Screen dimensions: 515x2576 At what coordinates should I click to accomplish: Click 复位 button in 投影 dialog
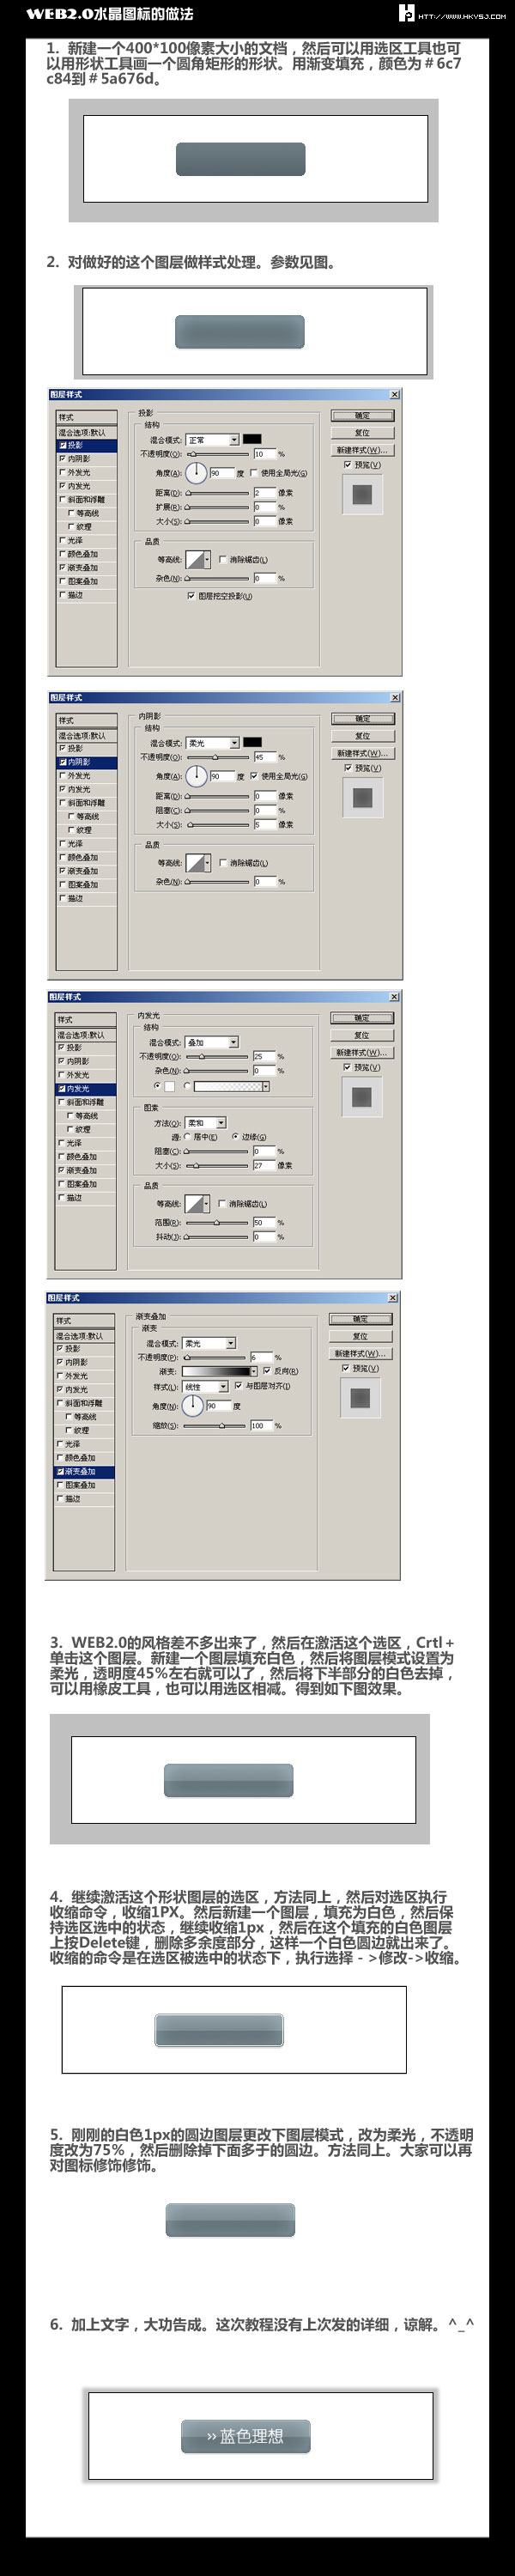pos(362,432)
